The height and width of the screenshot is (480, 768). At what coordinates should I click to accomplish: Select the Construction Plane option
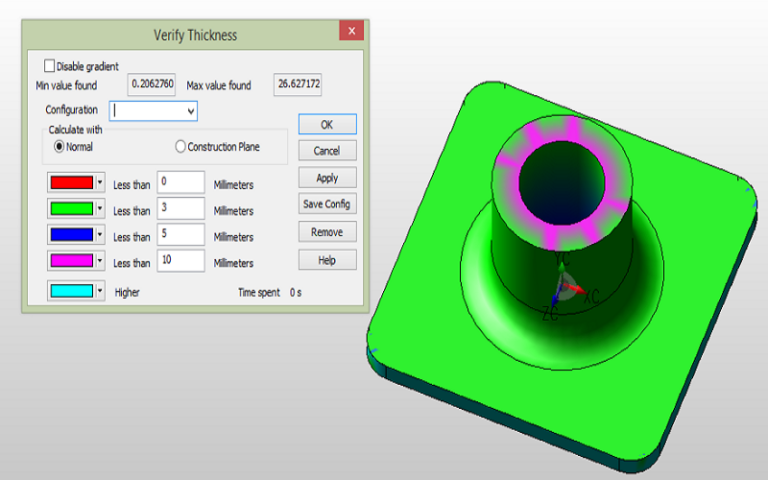[180, 146]
